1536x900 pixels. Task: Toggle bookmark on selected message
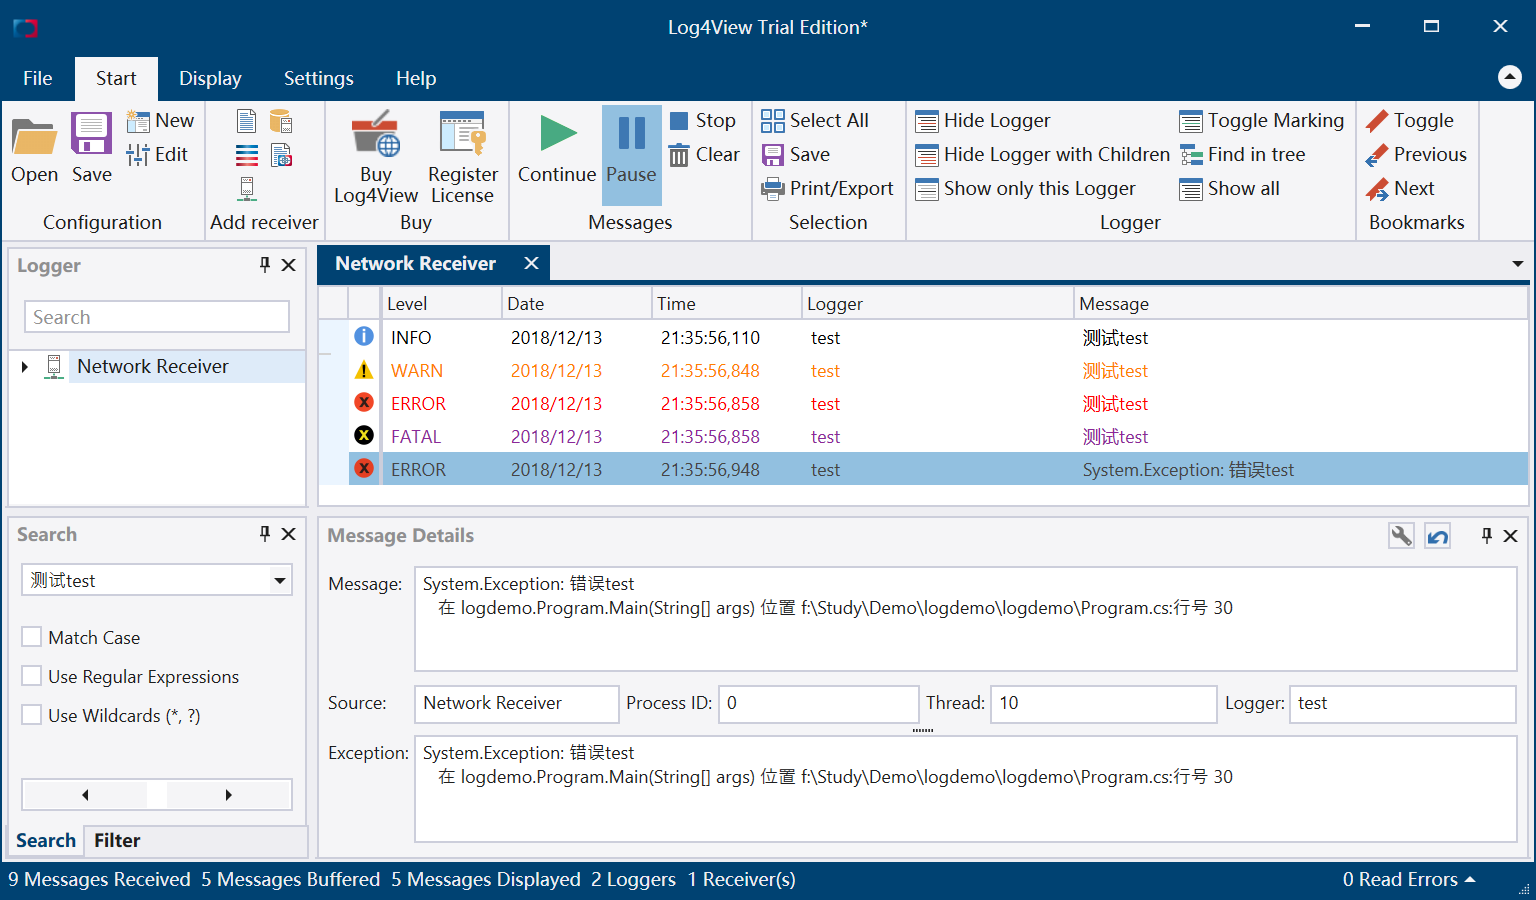coord(1410,121)
